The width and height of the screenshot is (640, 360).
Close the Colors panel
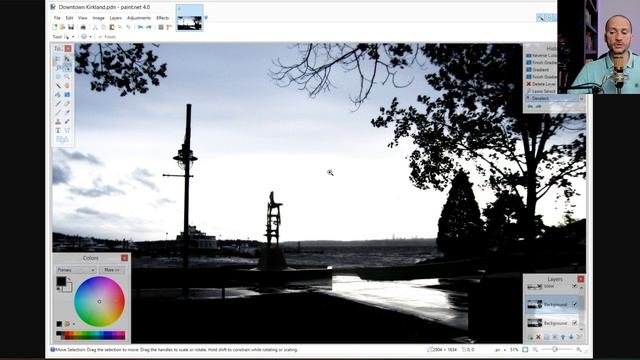[x=124, y=258]
